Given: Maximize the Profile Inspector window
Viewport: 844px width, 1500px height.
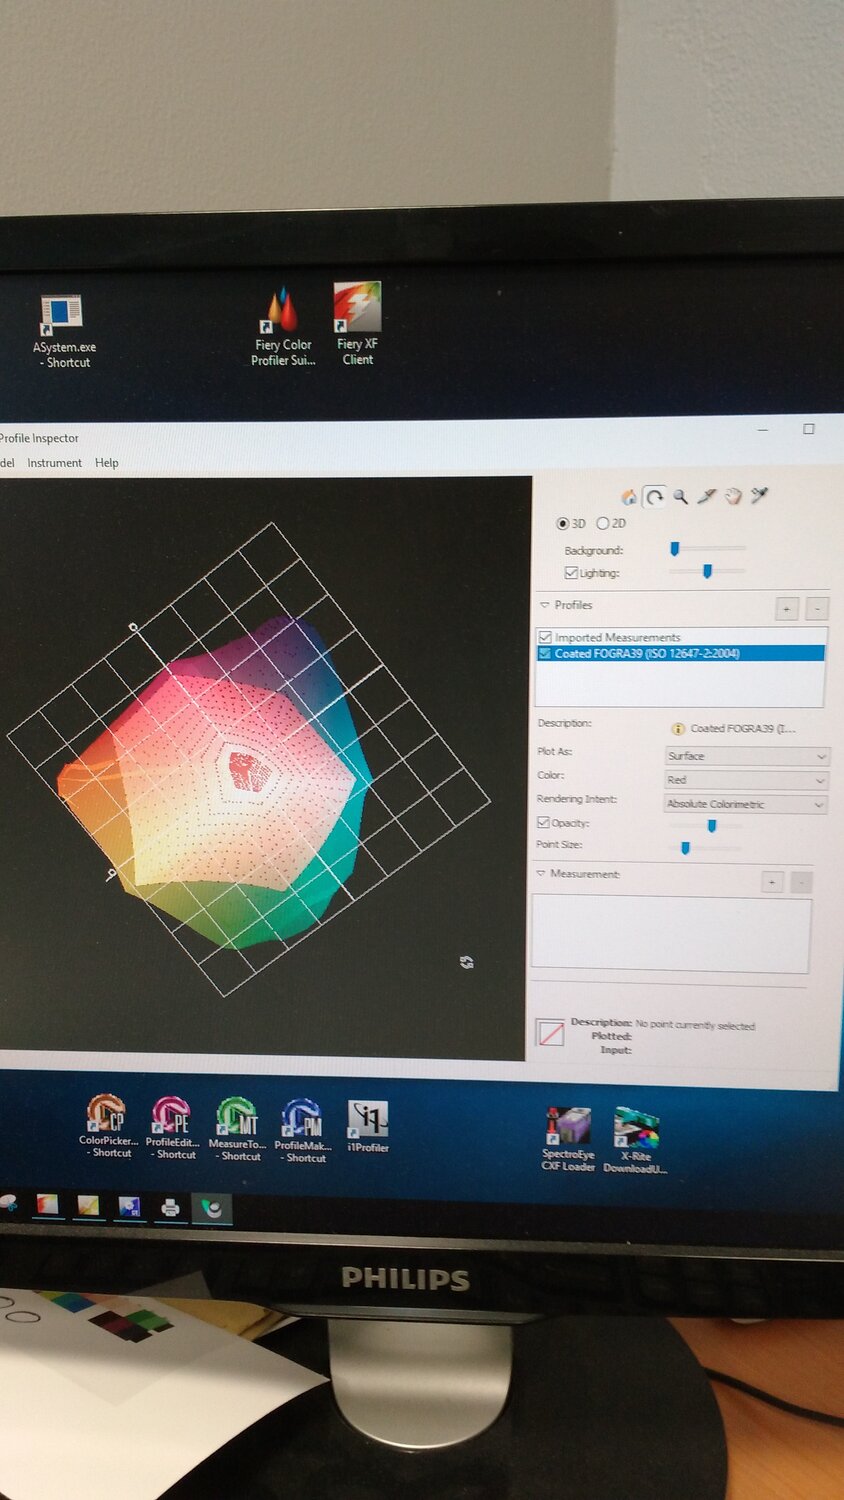Looking at the screenshot, I should 808,429.
